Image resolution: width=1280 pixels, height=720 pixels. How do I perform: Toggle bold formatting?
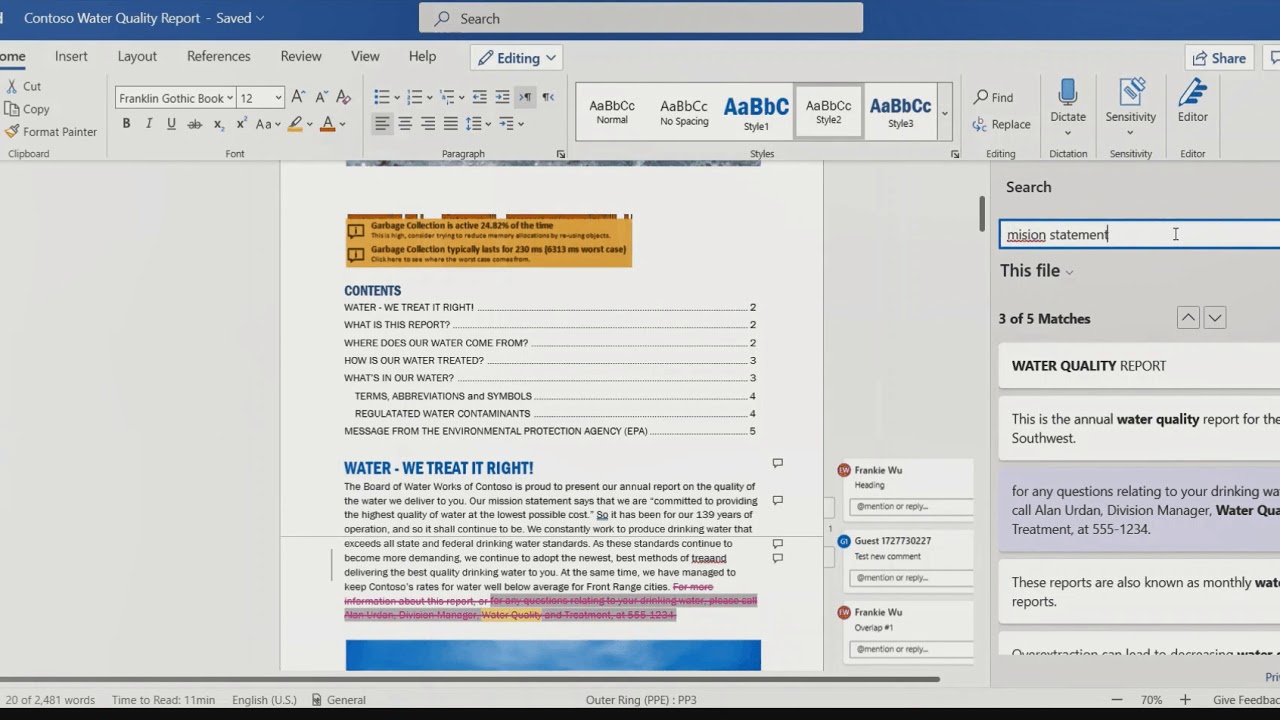(126, 124)
